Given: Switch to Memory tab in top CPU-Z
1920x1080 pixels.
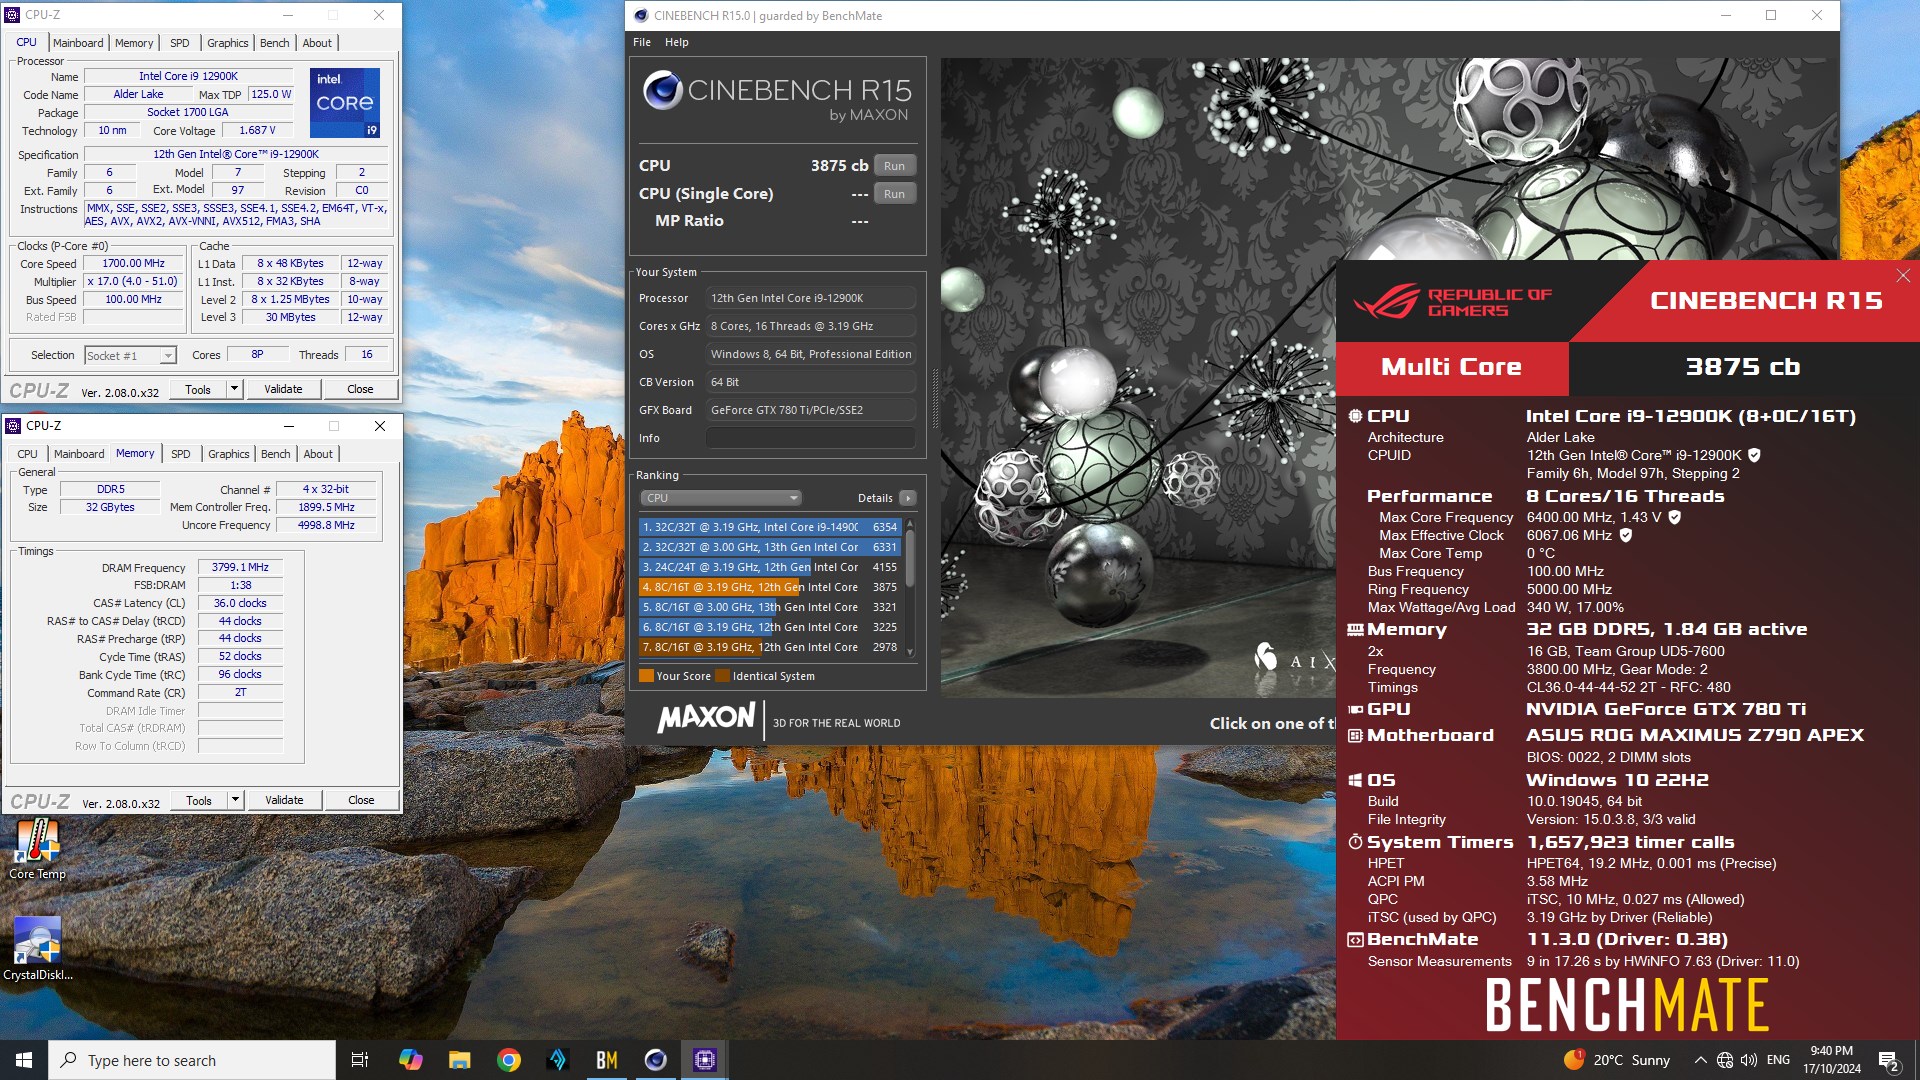Looking at the screenshot, I should pyautogui.click(x=134, y=43).
